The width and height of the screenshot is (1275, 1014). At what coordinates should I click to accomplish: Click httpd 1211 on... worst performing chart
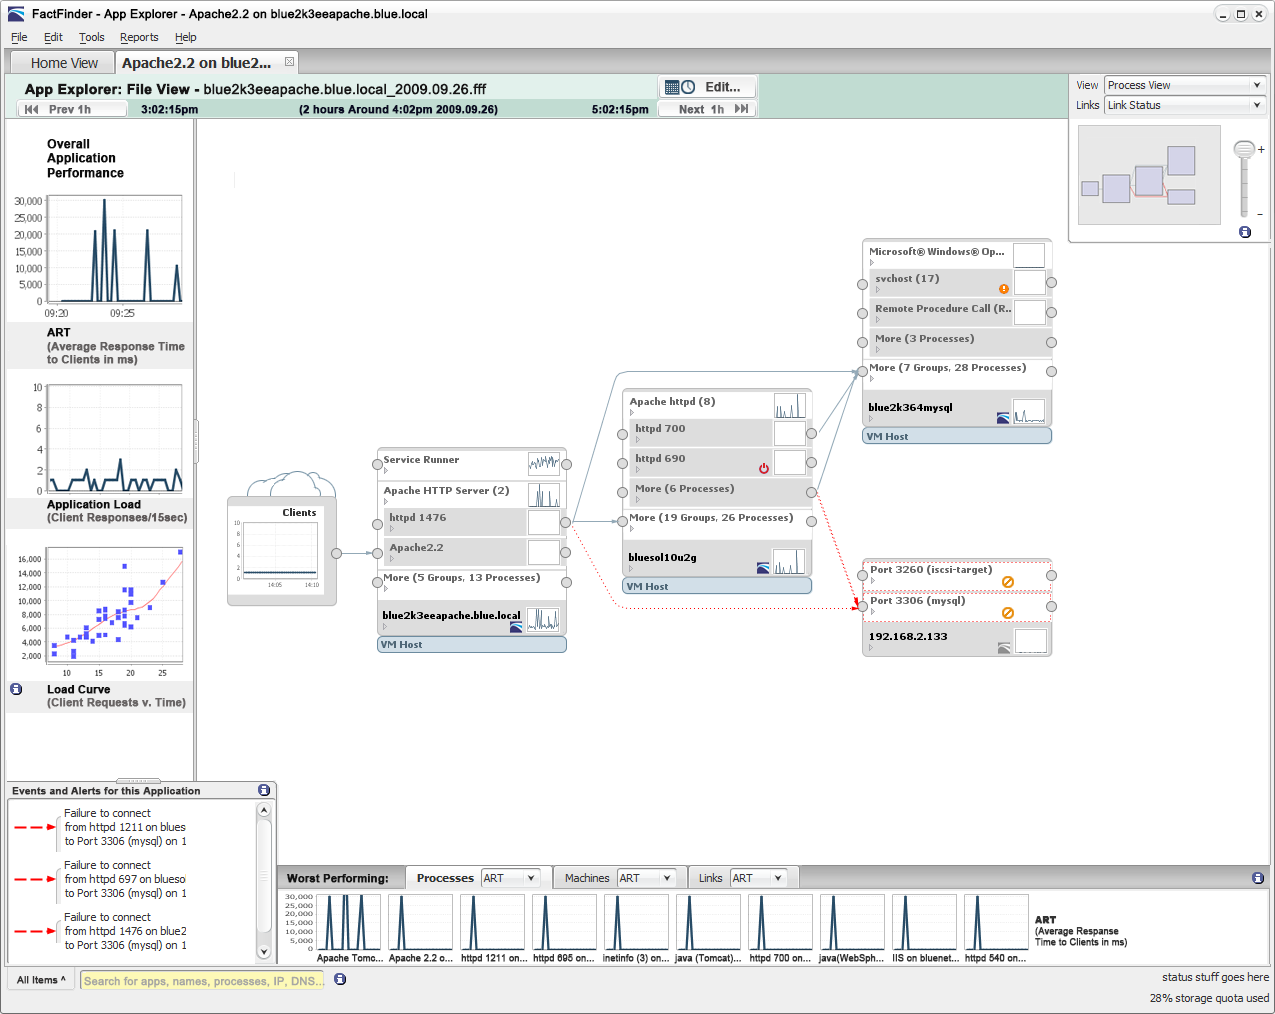[x=493, y=922]
